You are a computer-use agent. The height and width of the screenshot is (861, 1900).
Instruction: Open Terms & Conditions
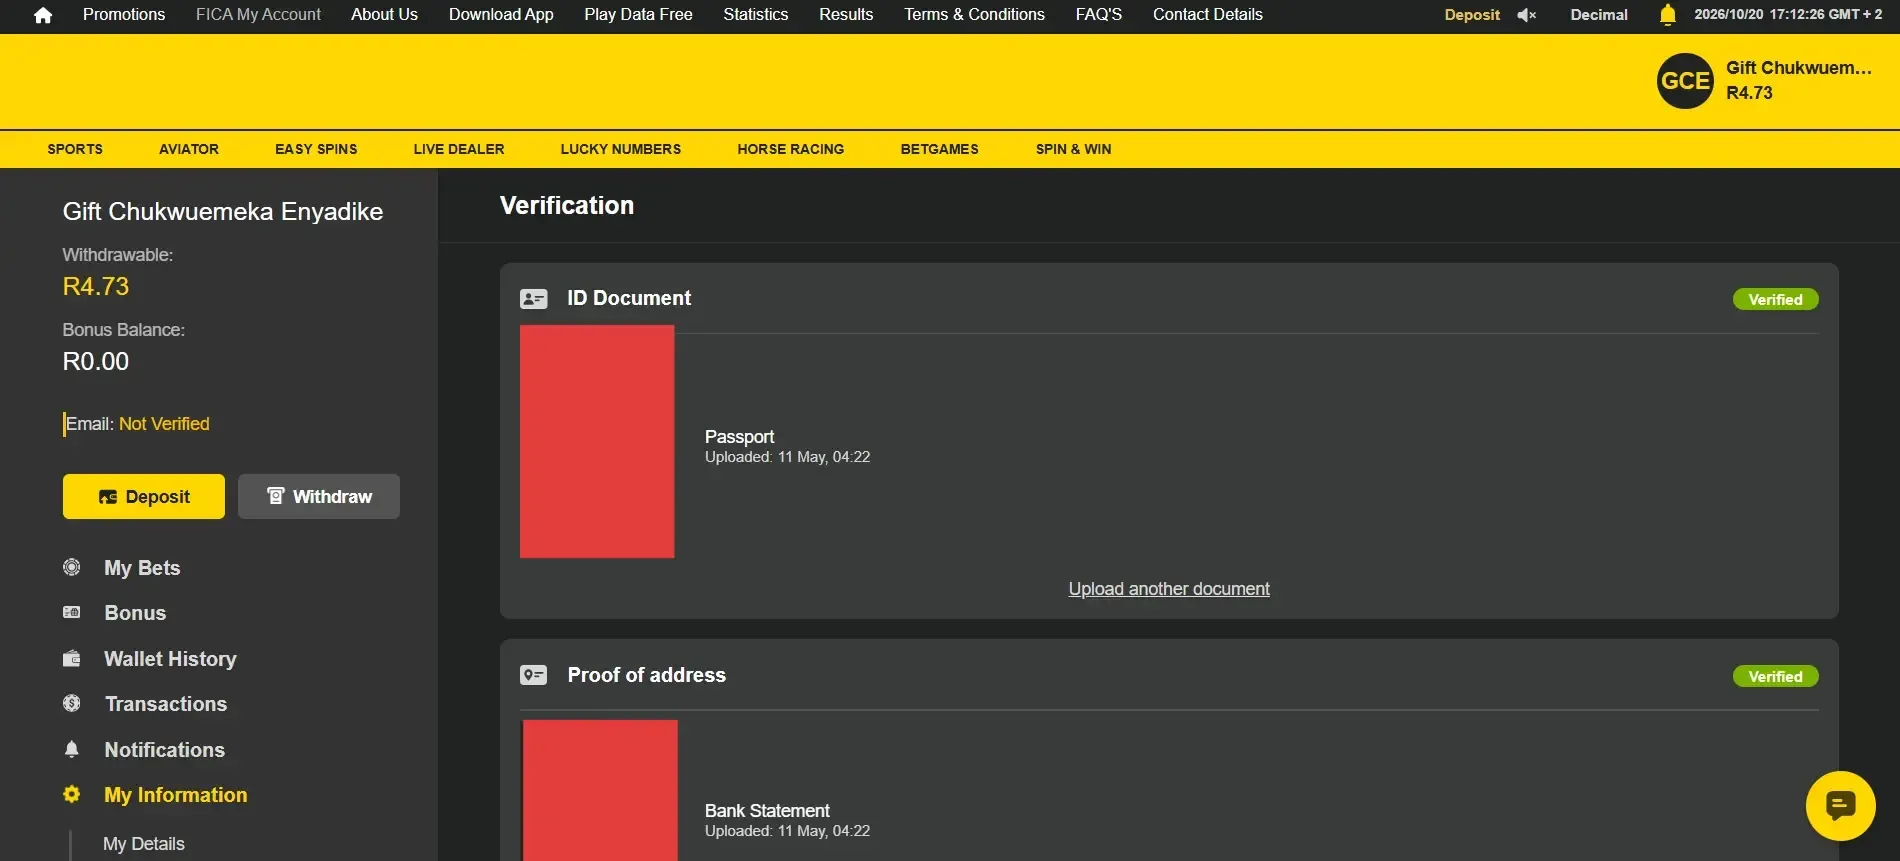974,15
